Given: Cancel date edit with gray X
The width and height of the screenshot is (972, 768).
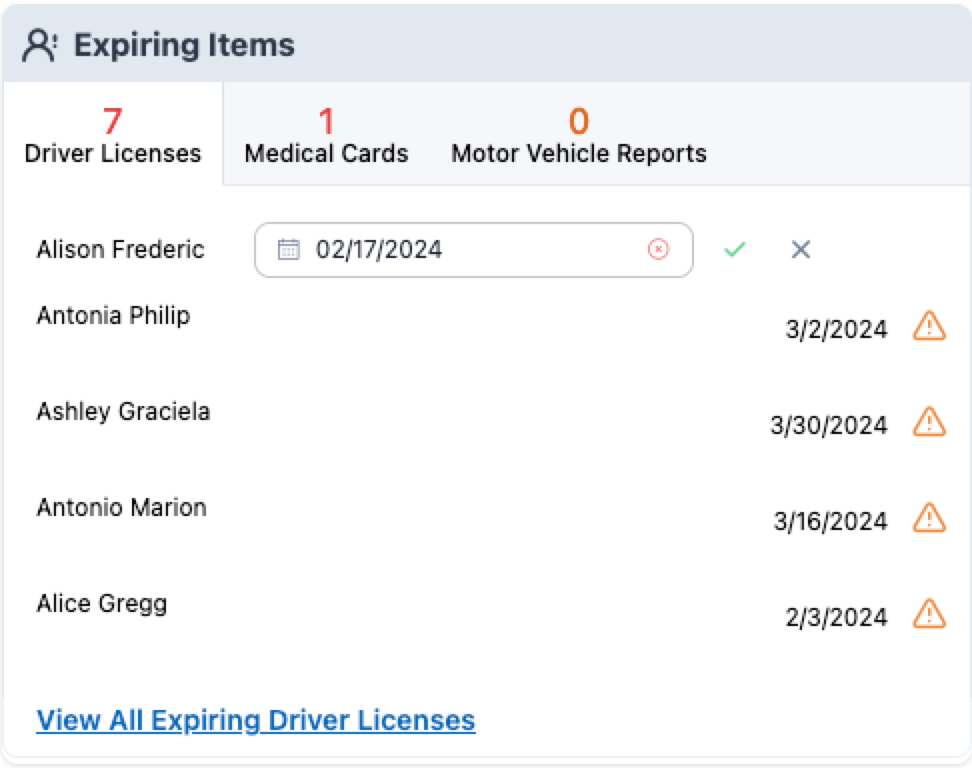Looking at the screenshot, I should click(800, 250).
